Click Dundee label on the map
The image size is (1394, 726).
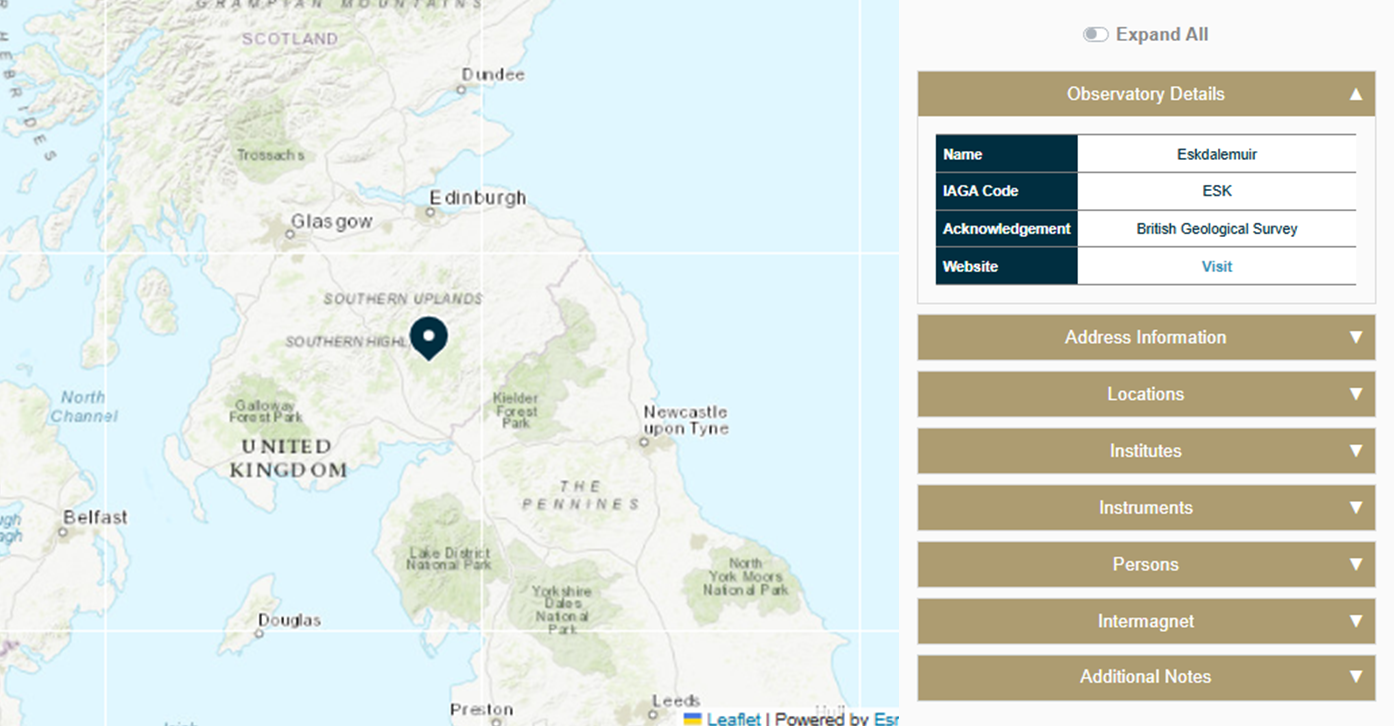click(493, 75)
